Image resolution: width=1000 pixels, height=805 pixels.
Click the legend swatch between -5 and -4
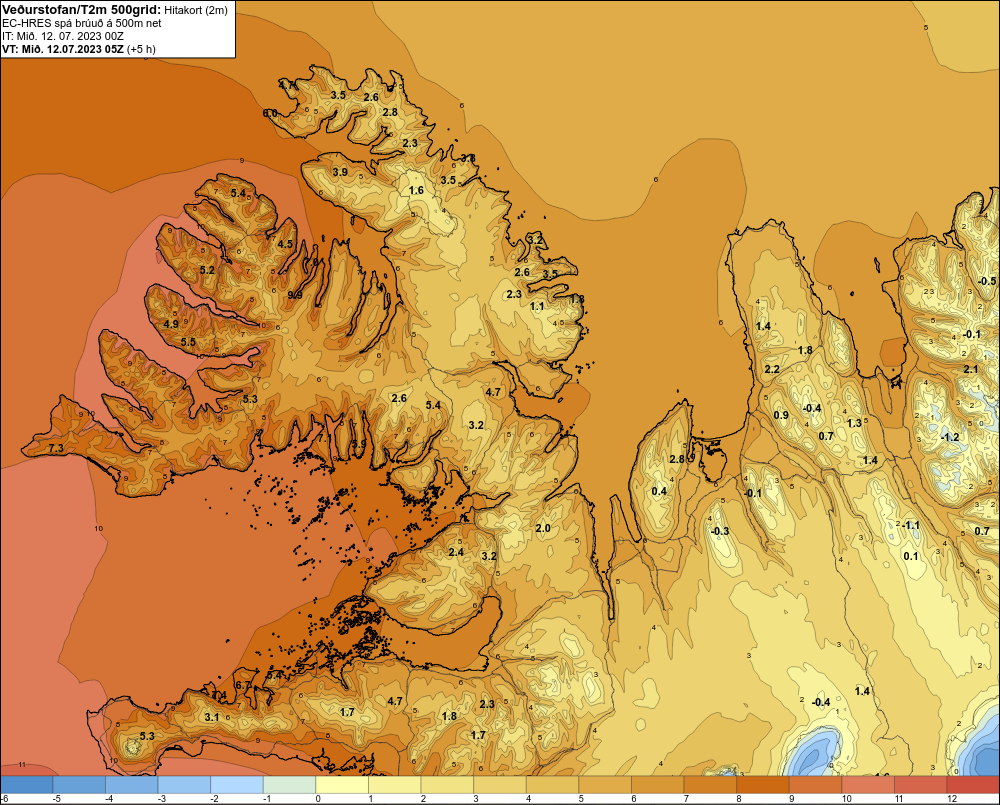pos(79,785)
